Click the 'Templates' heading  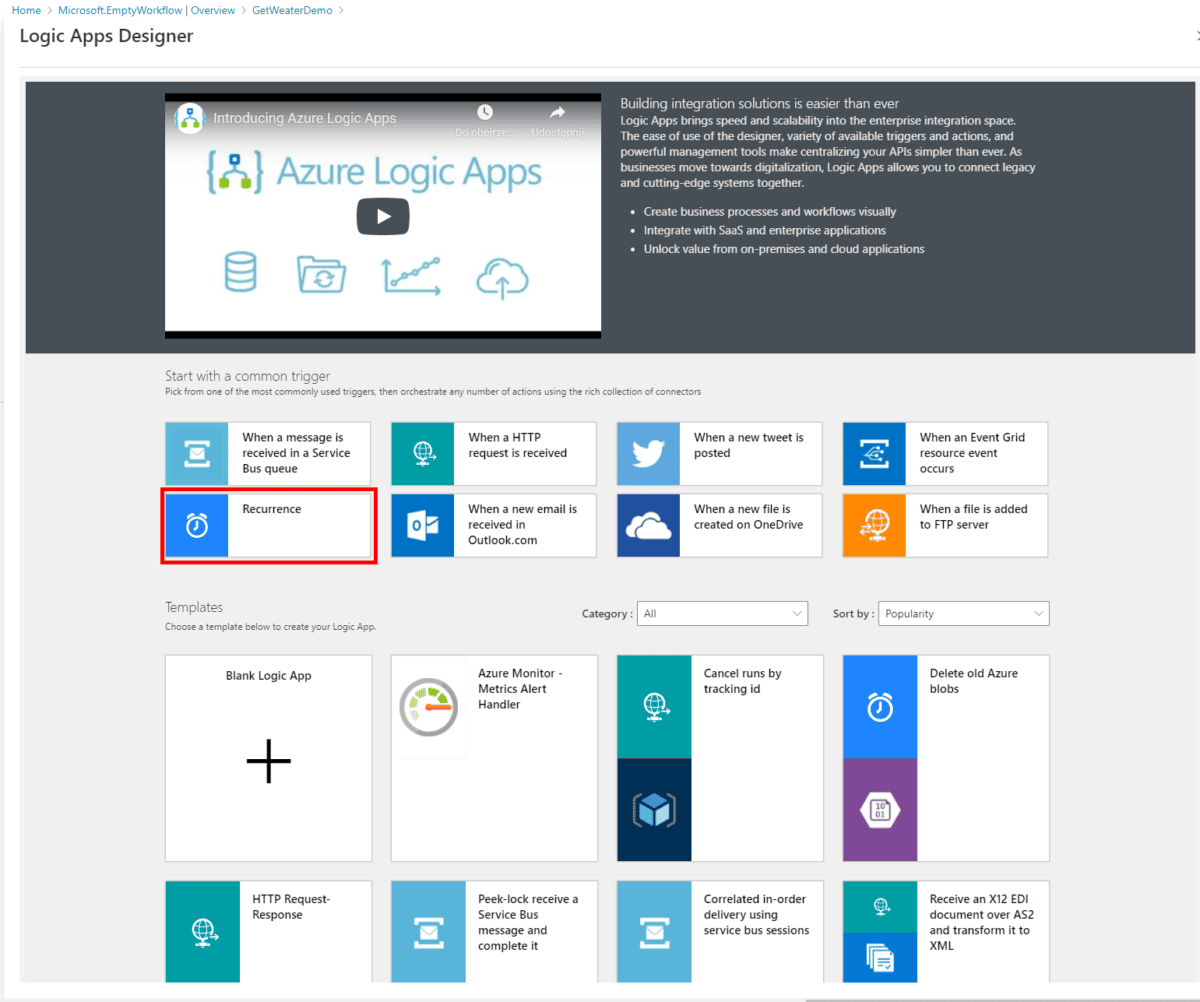click(x=194, y=607)
